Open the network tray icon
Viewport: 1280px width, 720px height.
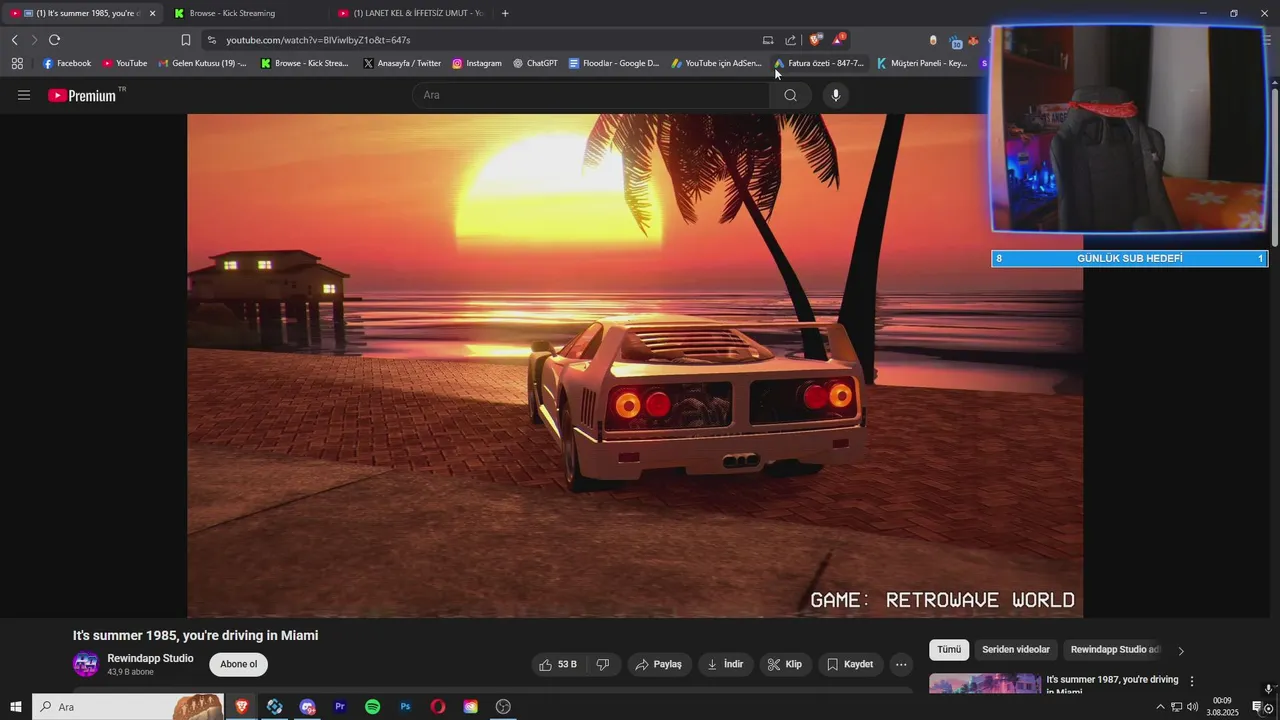(1176, 707)
